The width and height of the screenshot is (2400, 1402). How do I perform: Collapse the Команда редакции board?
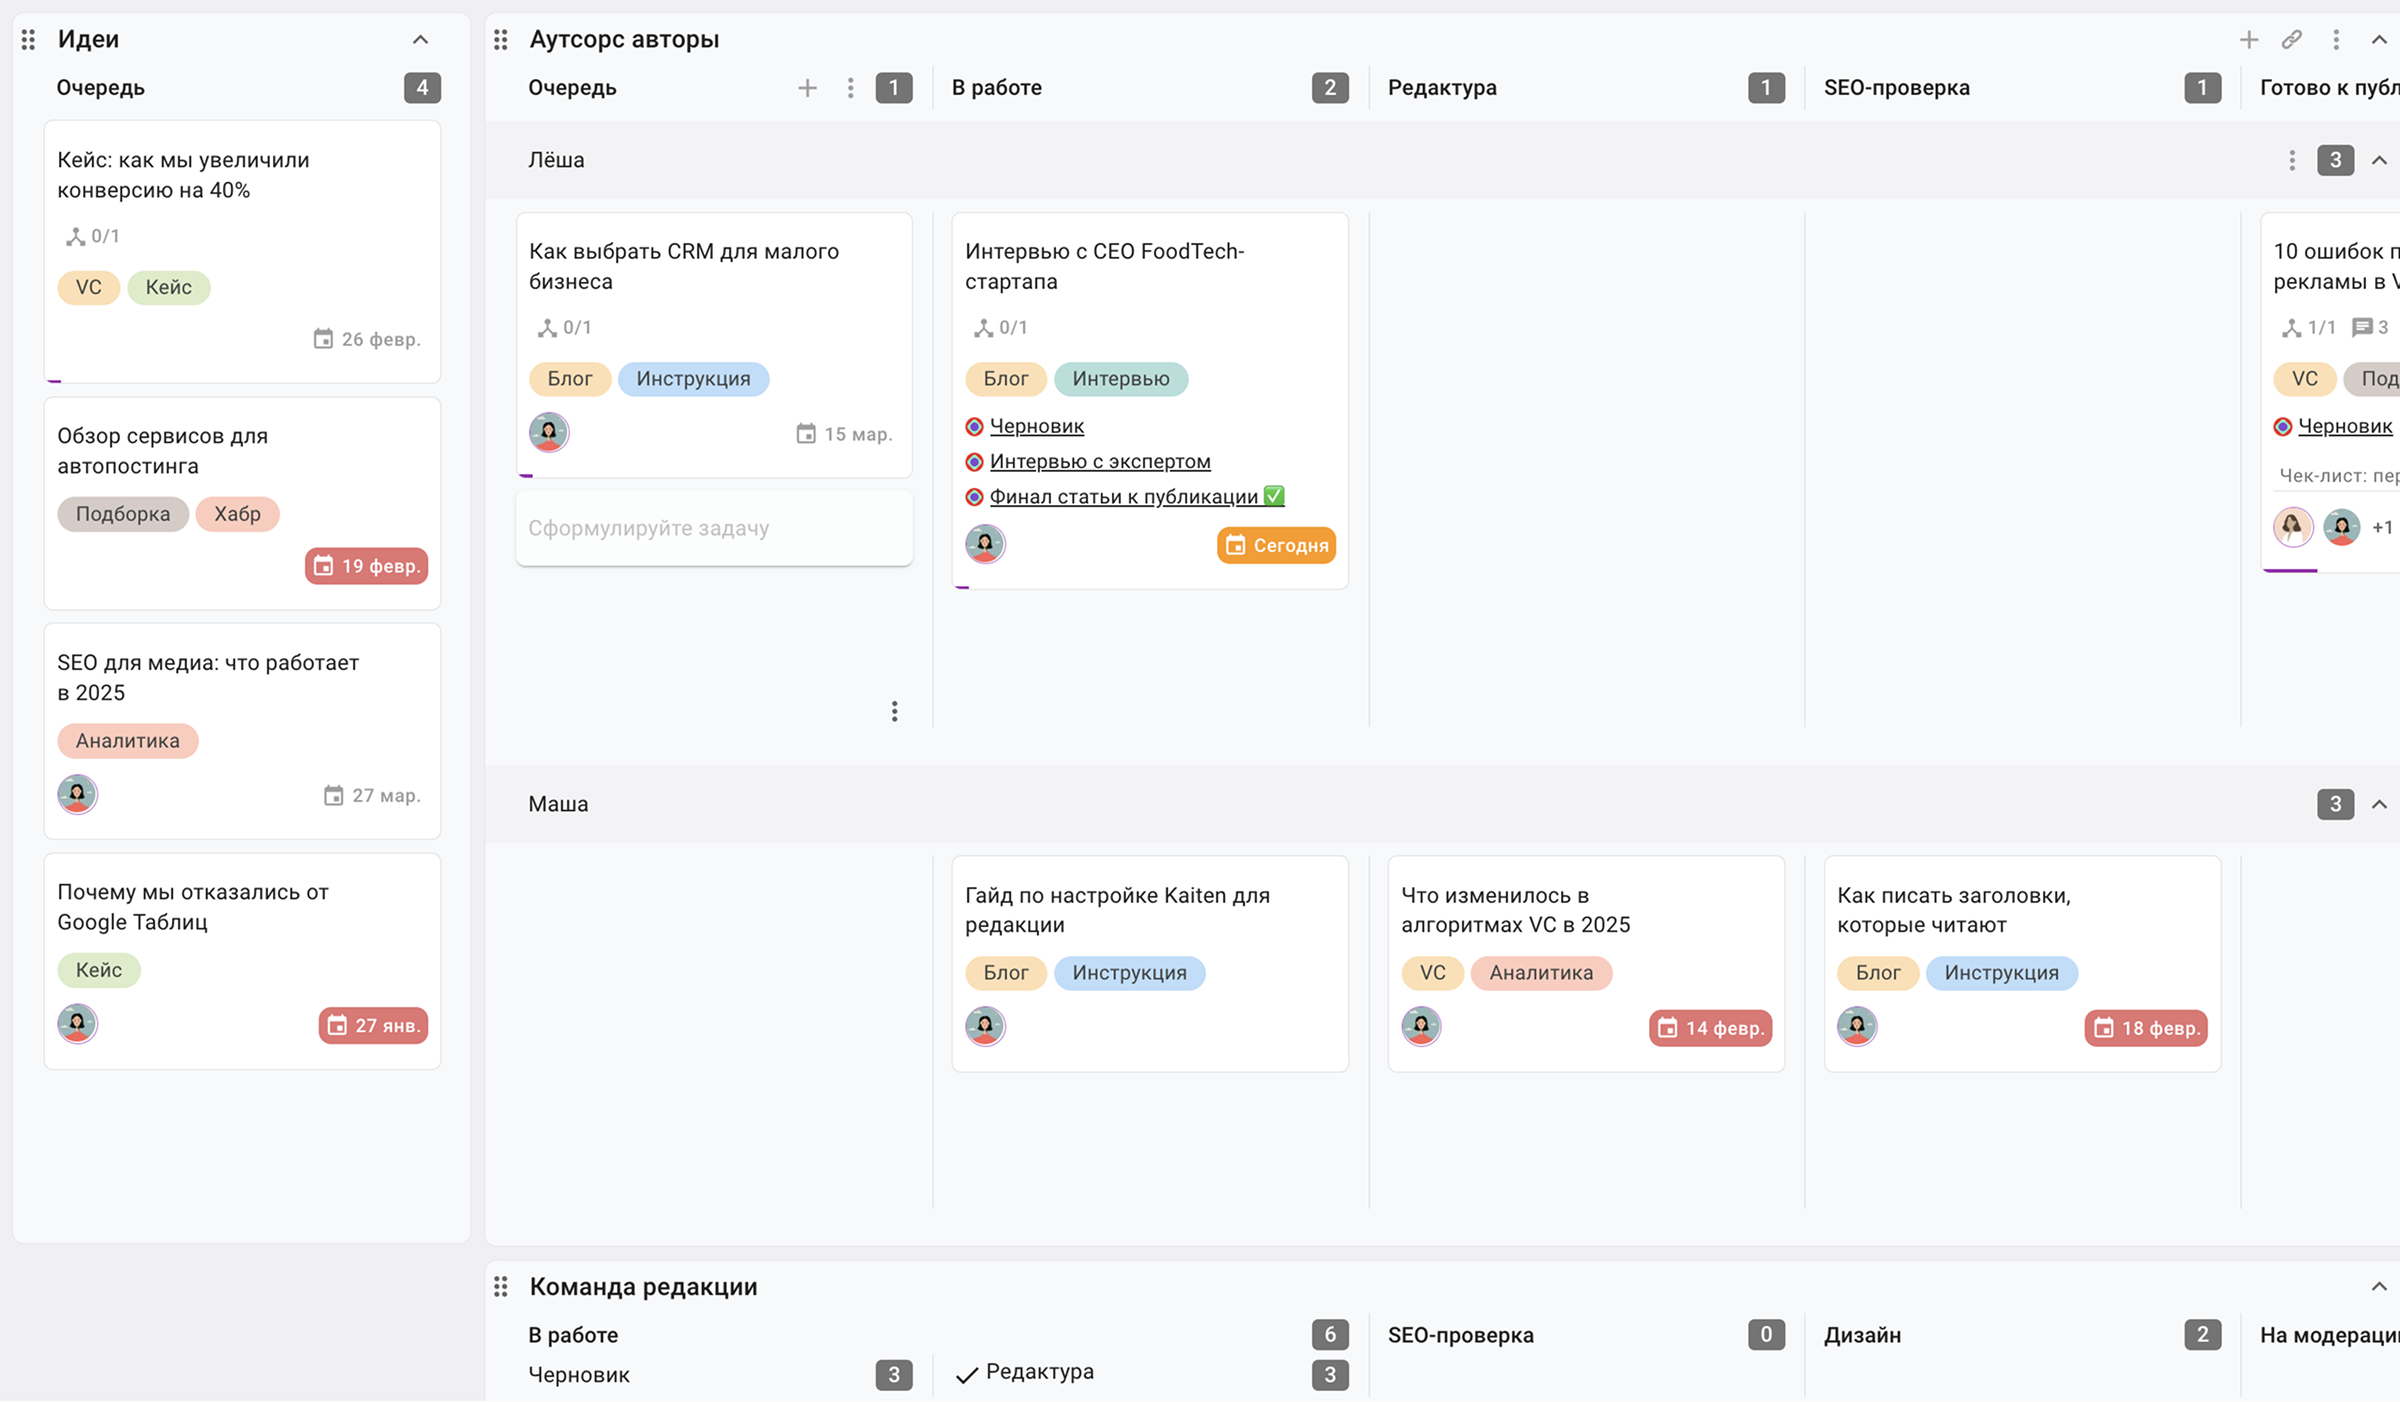pos(2379,1286)
